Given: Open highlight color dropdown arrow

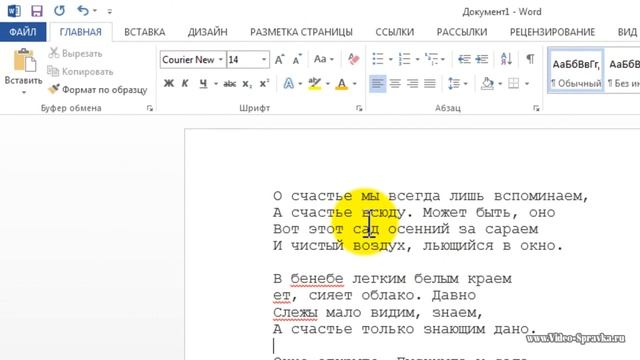Looking at the screenshot, I should [327, 84].
